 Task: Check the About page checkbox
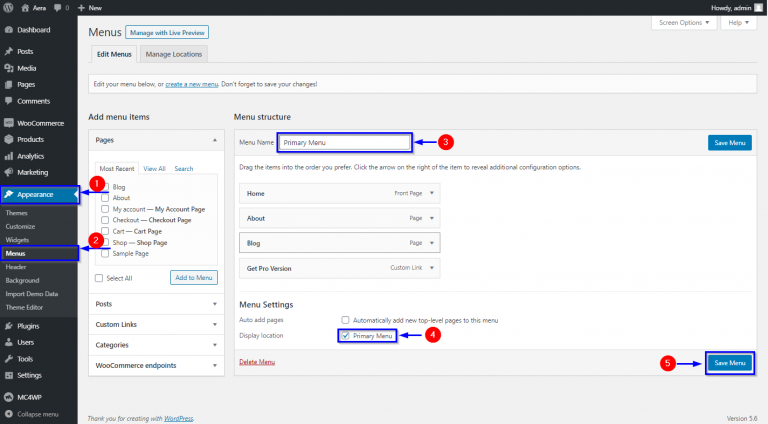coord(105,198)
